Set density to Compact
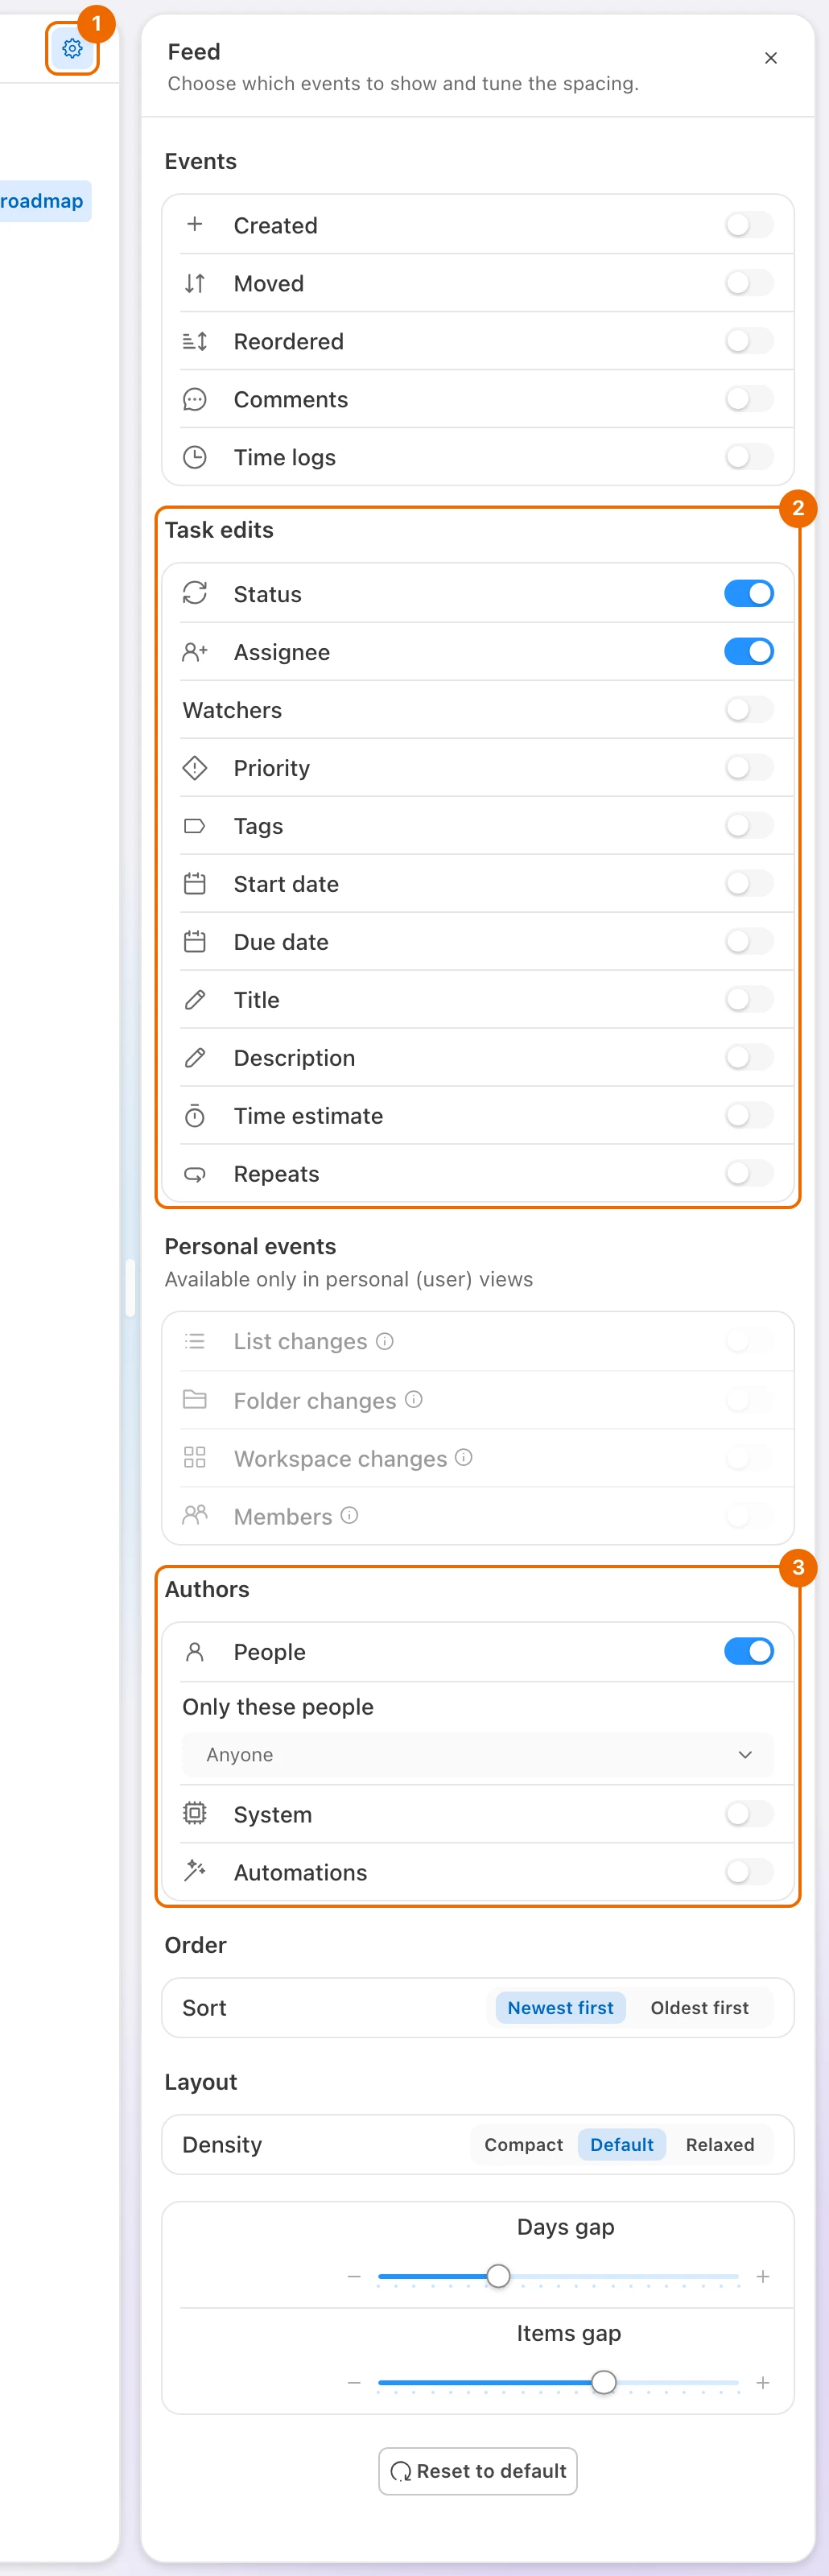Screen dimensions: 829x2576 [x=523, y=2144]
